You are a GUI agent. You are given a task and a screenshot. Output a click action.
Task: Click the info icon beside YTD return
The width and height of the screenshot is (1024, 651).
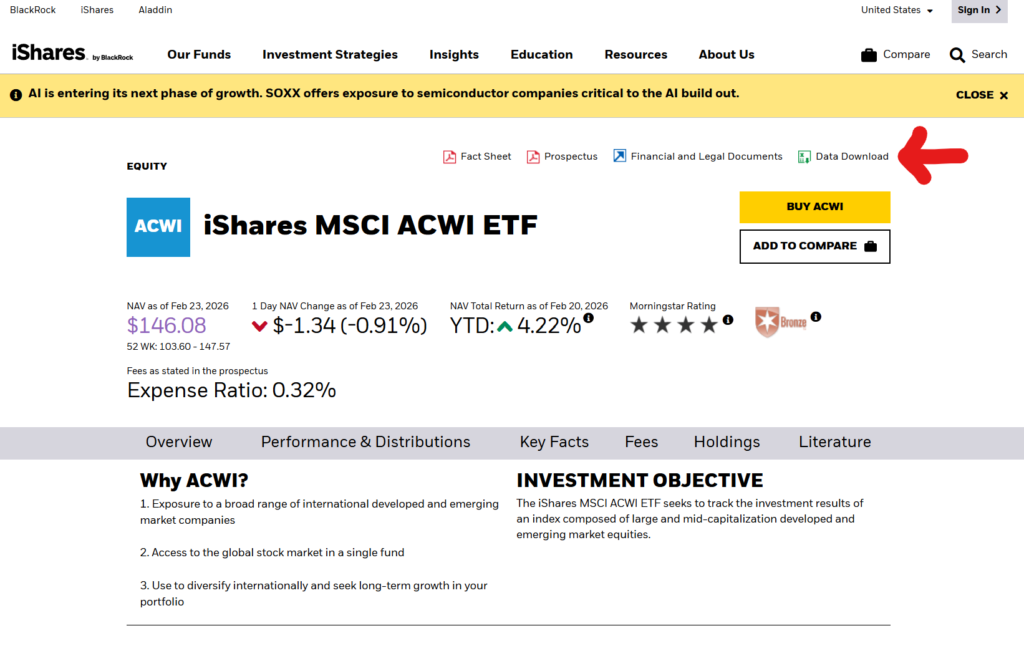click(x=588, y=318)
